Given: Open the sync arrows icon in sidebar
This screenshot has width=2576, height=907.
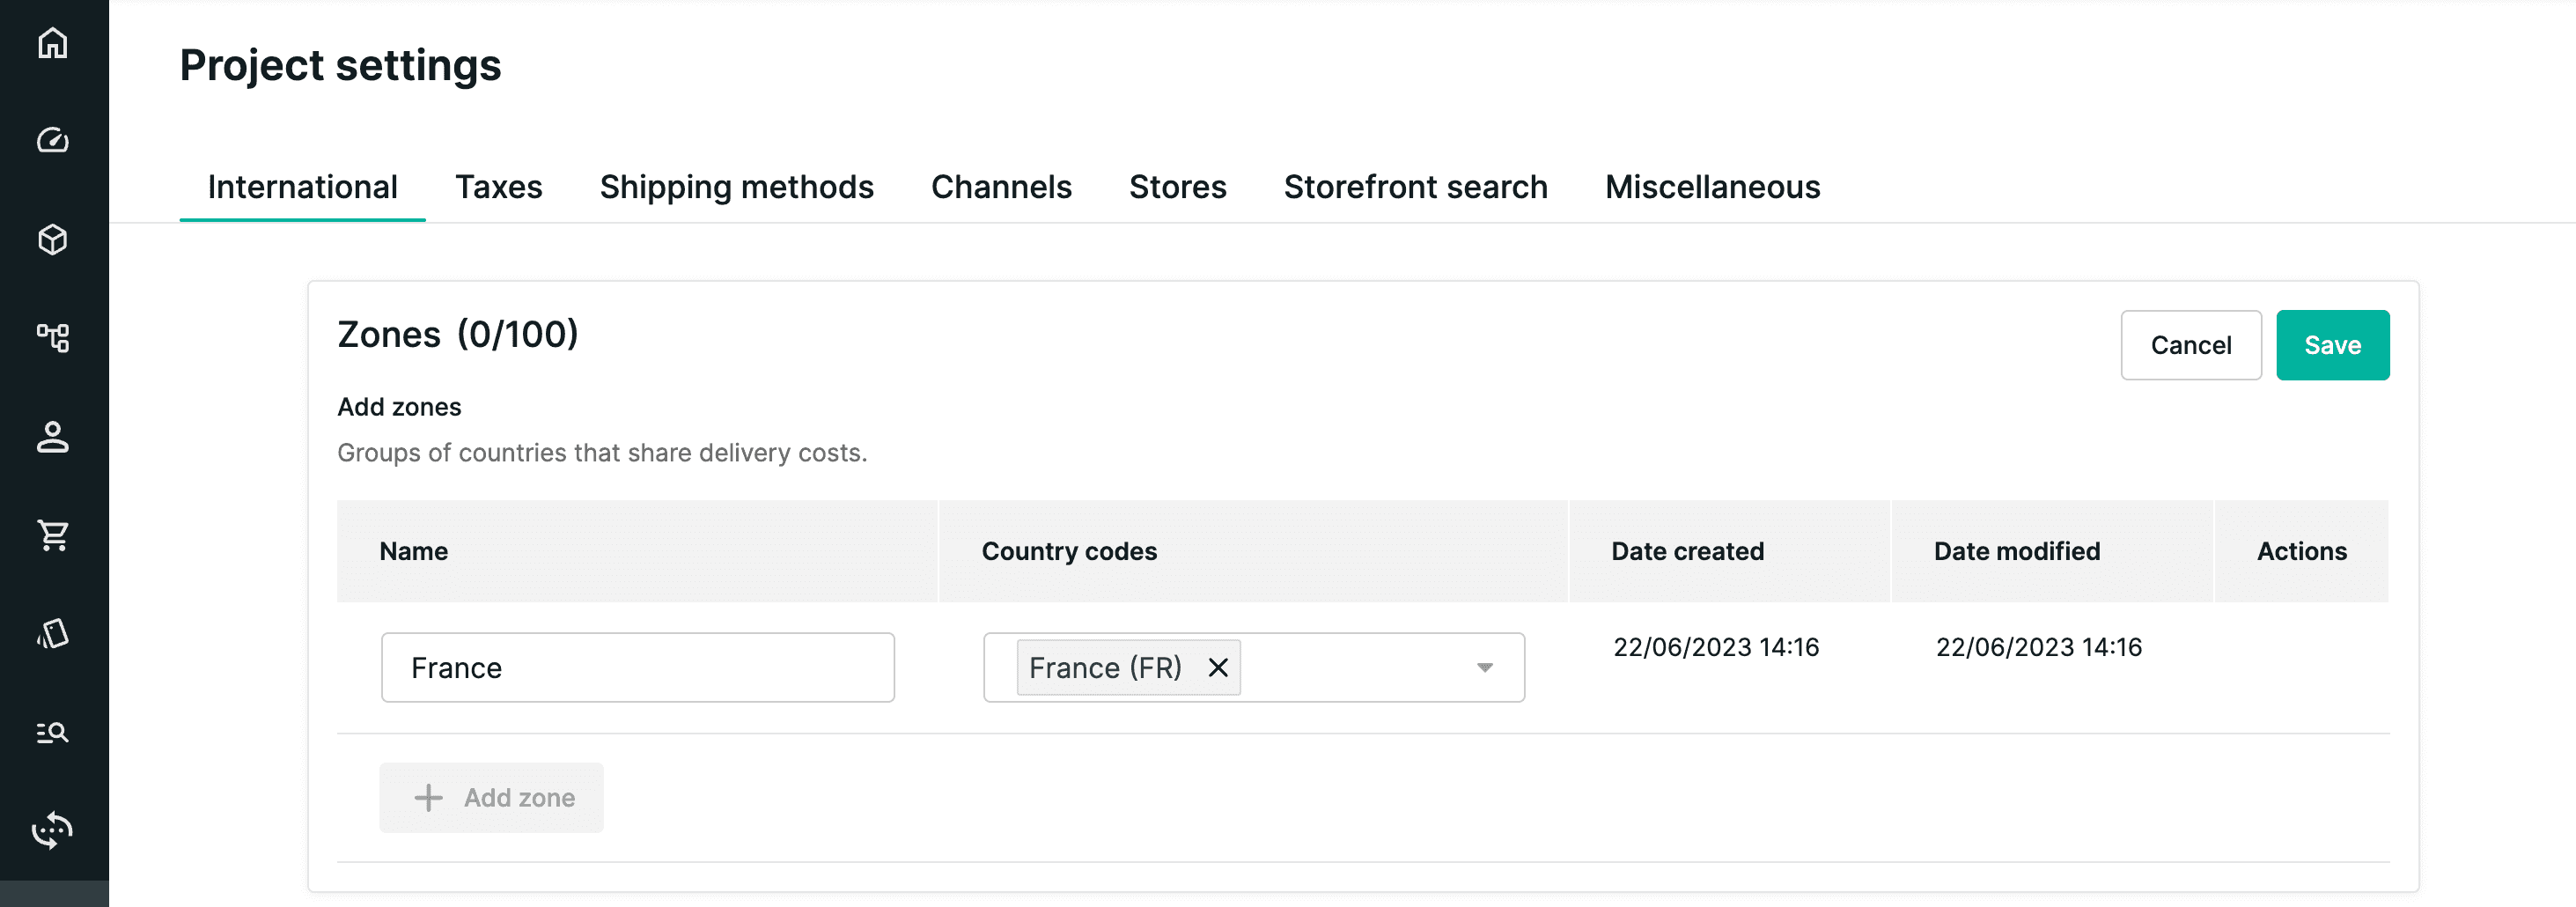Looking at the screenshot, I should pyautogui.click(x=53, y=830).
